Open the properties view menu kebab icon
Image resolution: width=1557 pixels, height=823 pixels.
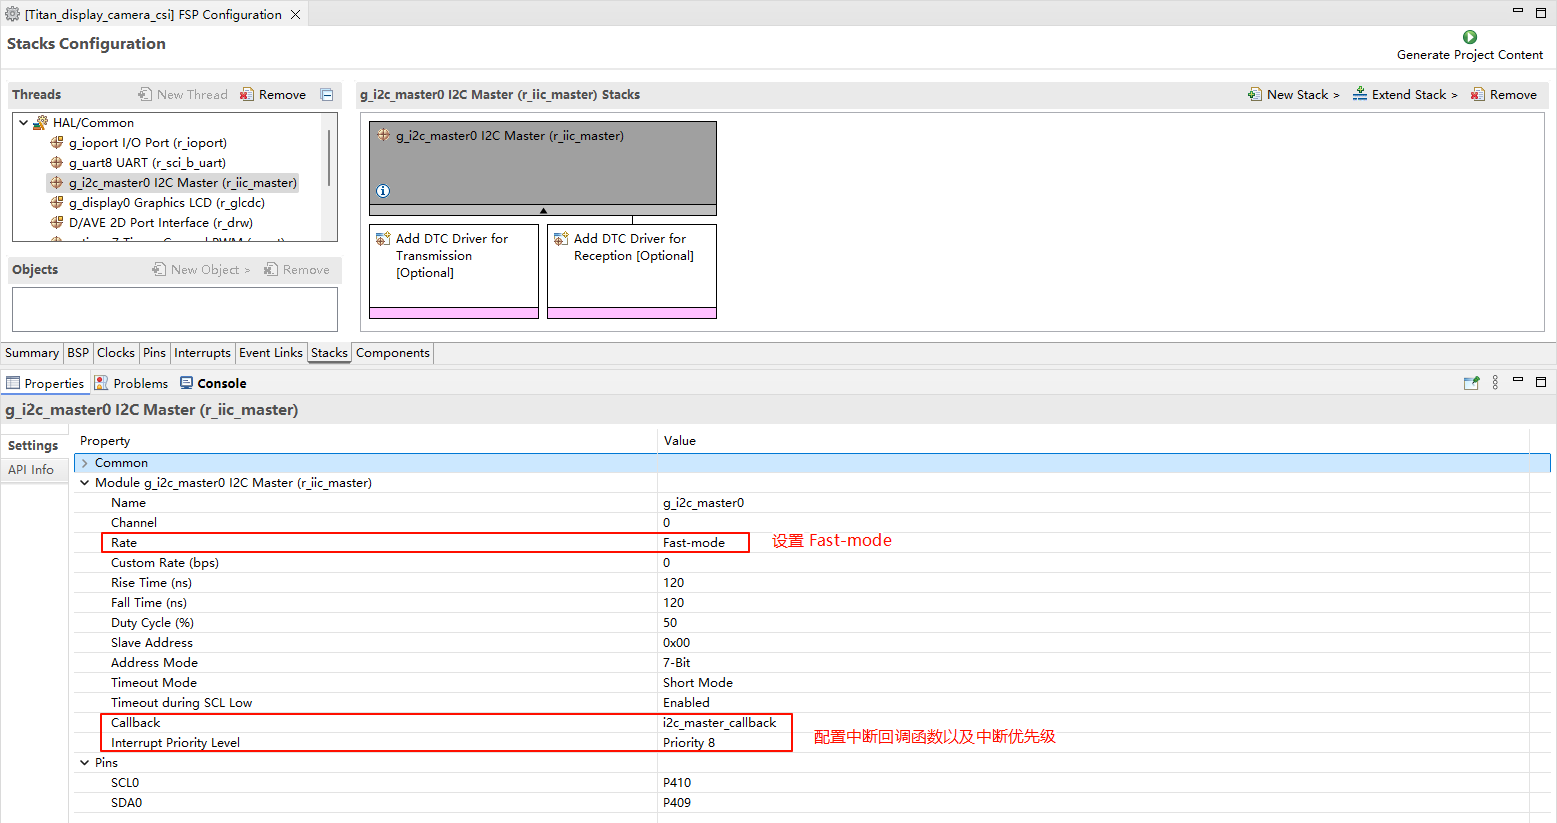coord(1495,383)
